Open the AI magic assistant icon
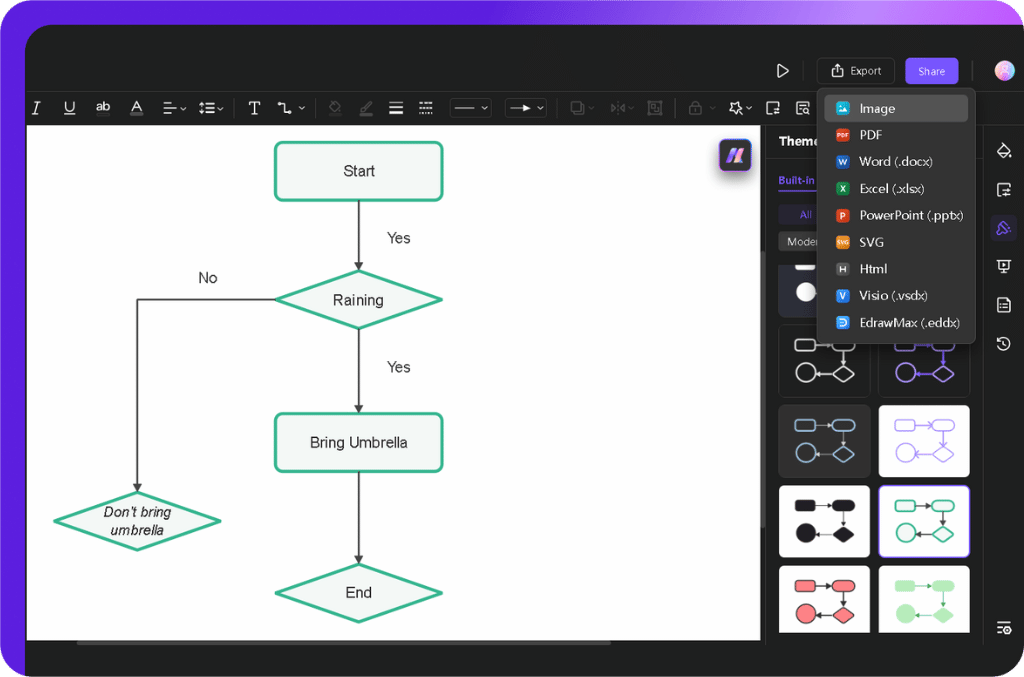 [x=737, y=107]
